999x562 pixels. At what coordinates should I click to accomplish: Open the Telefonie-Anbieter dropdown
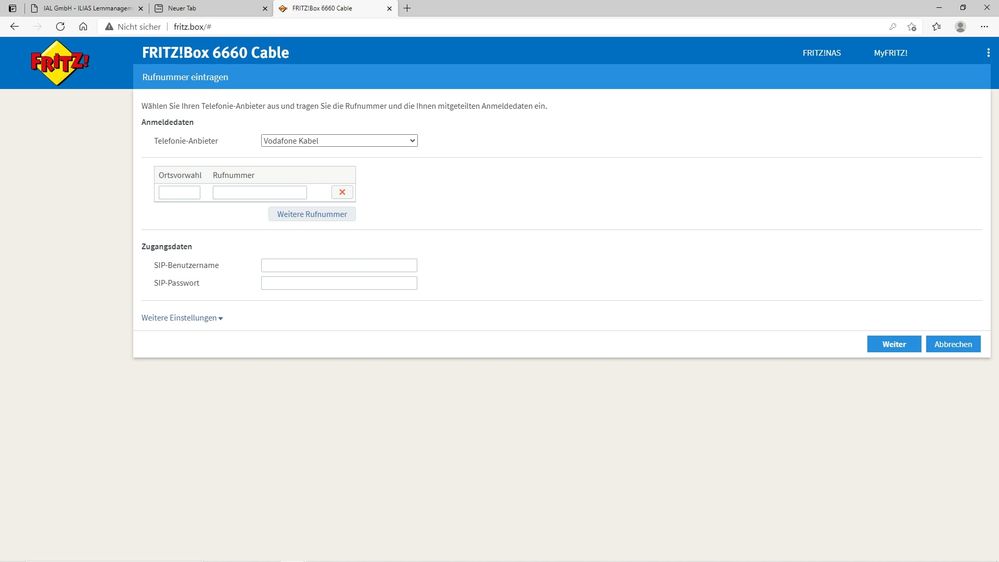coord(339,141)
